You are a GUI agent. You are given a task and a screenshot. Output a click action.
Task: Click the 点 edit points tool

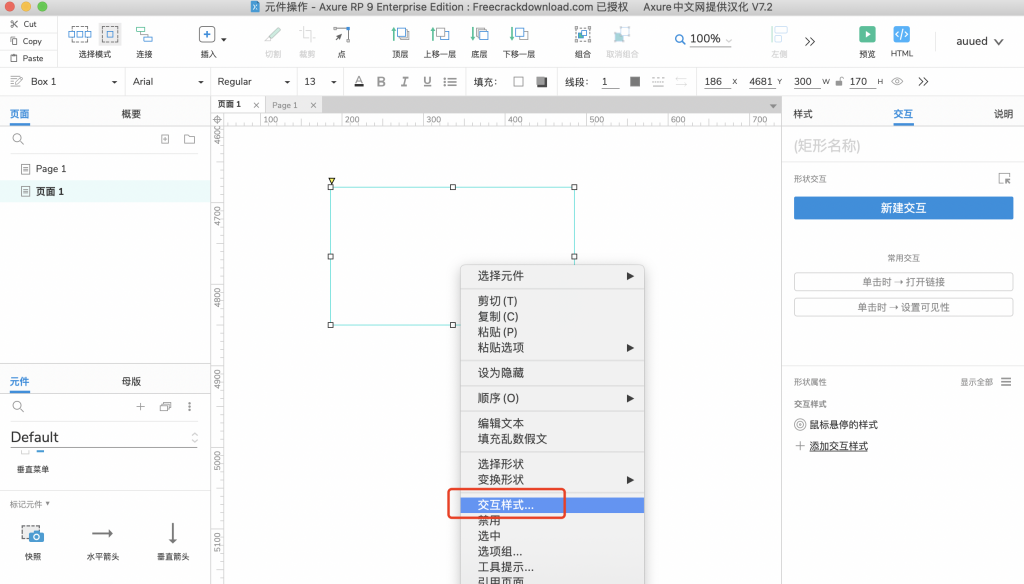[342, 35]
